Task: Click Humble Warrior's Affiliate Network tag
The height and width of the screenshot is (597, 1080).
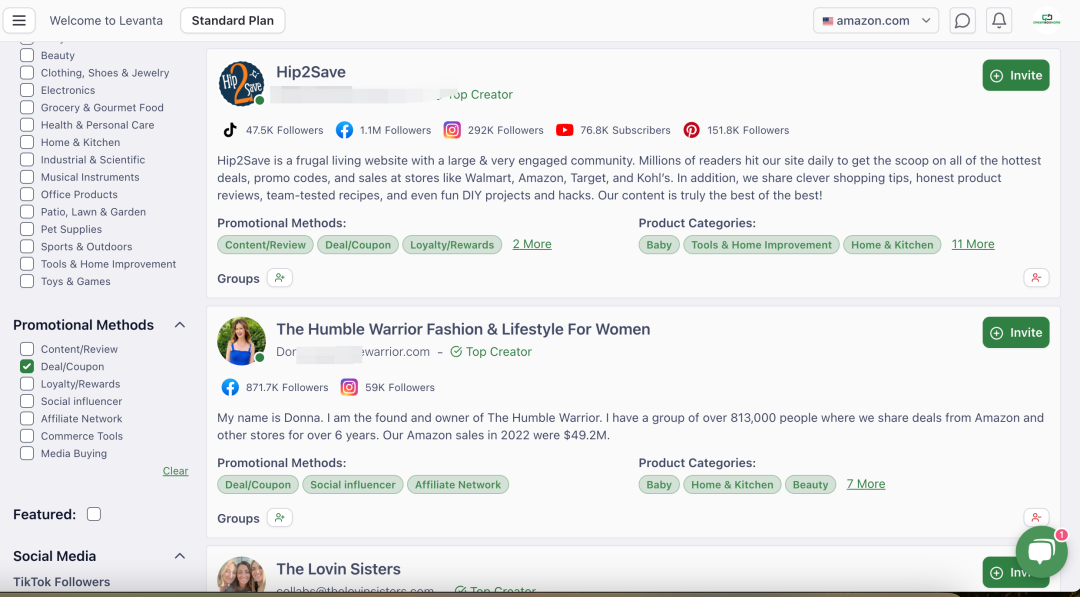Action: [458, 485]
